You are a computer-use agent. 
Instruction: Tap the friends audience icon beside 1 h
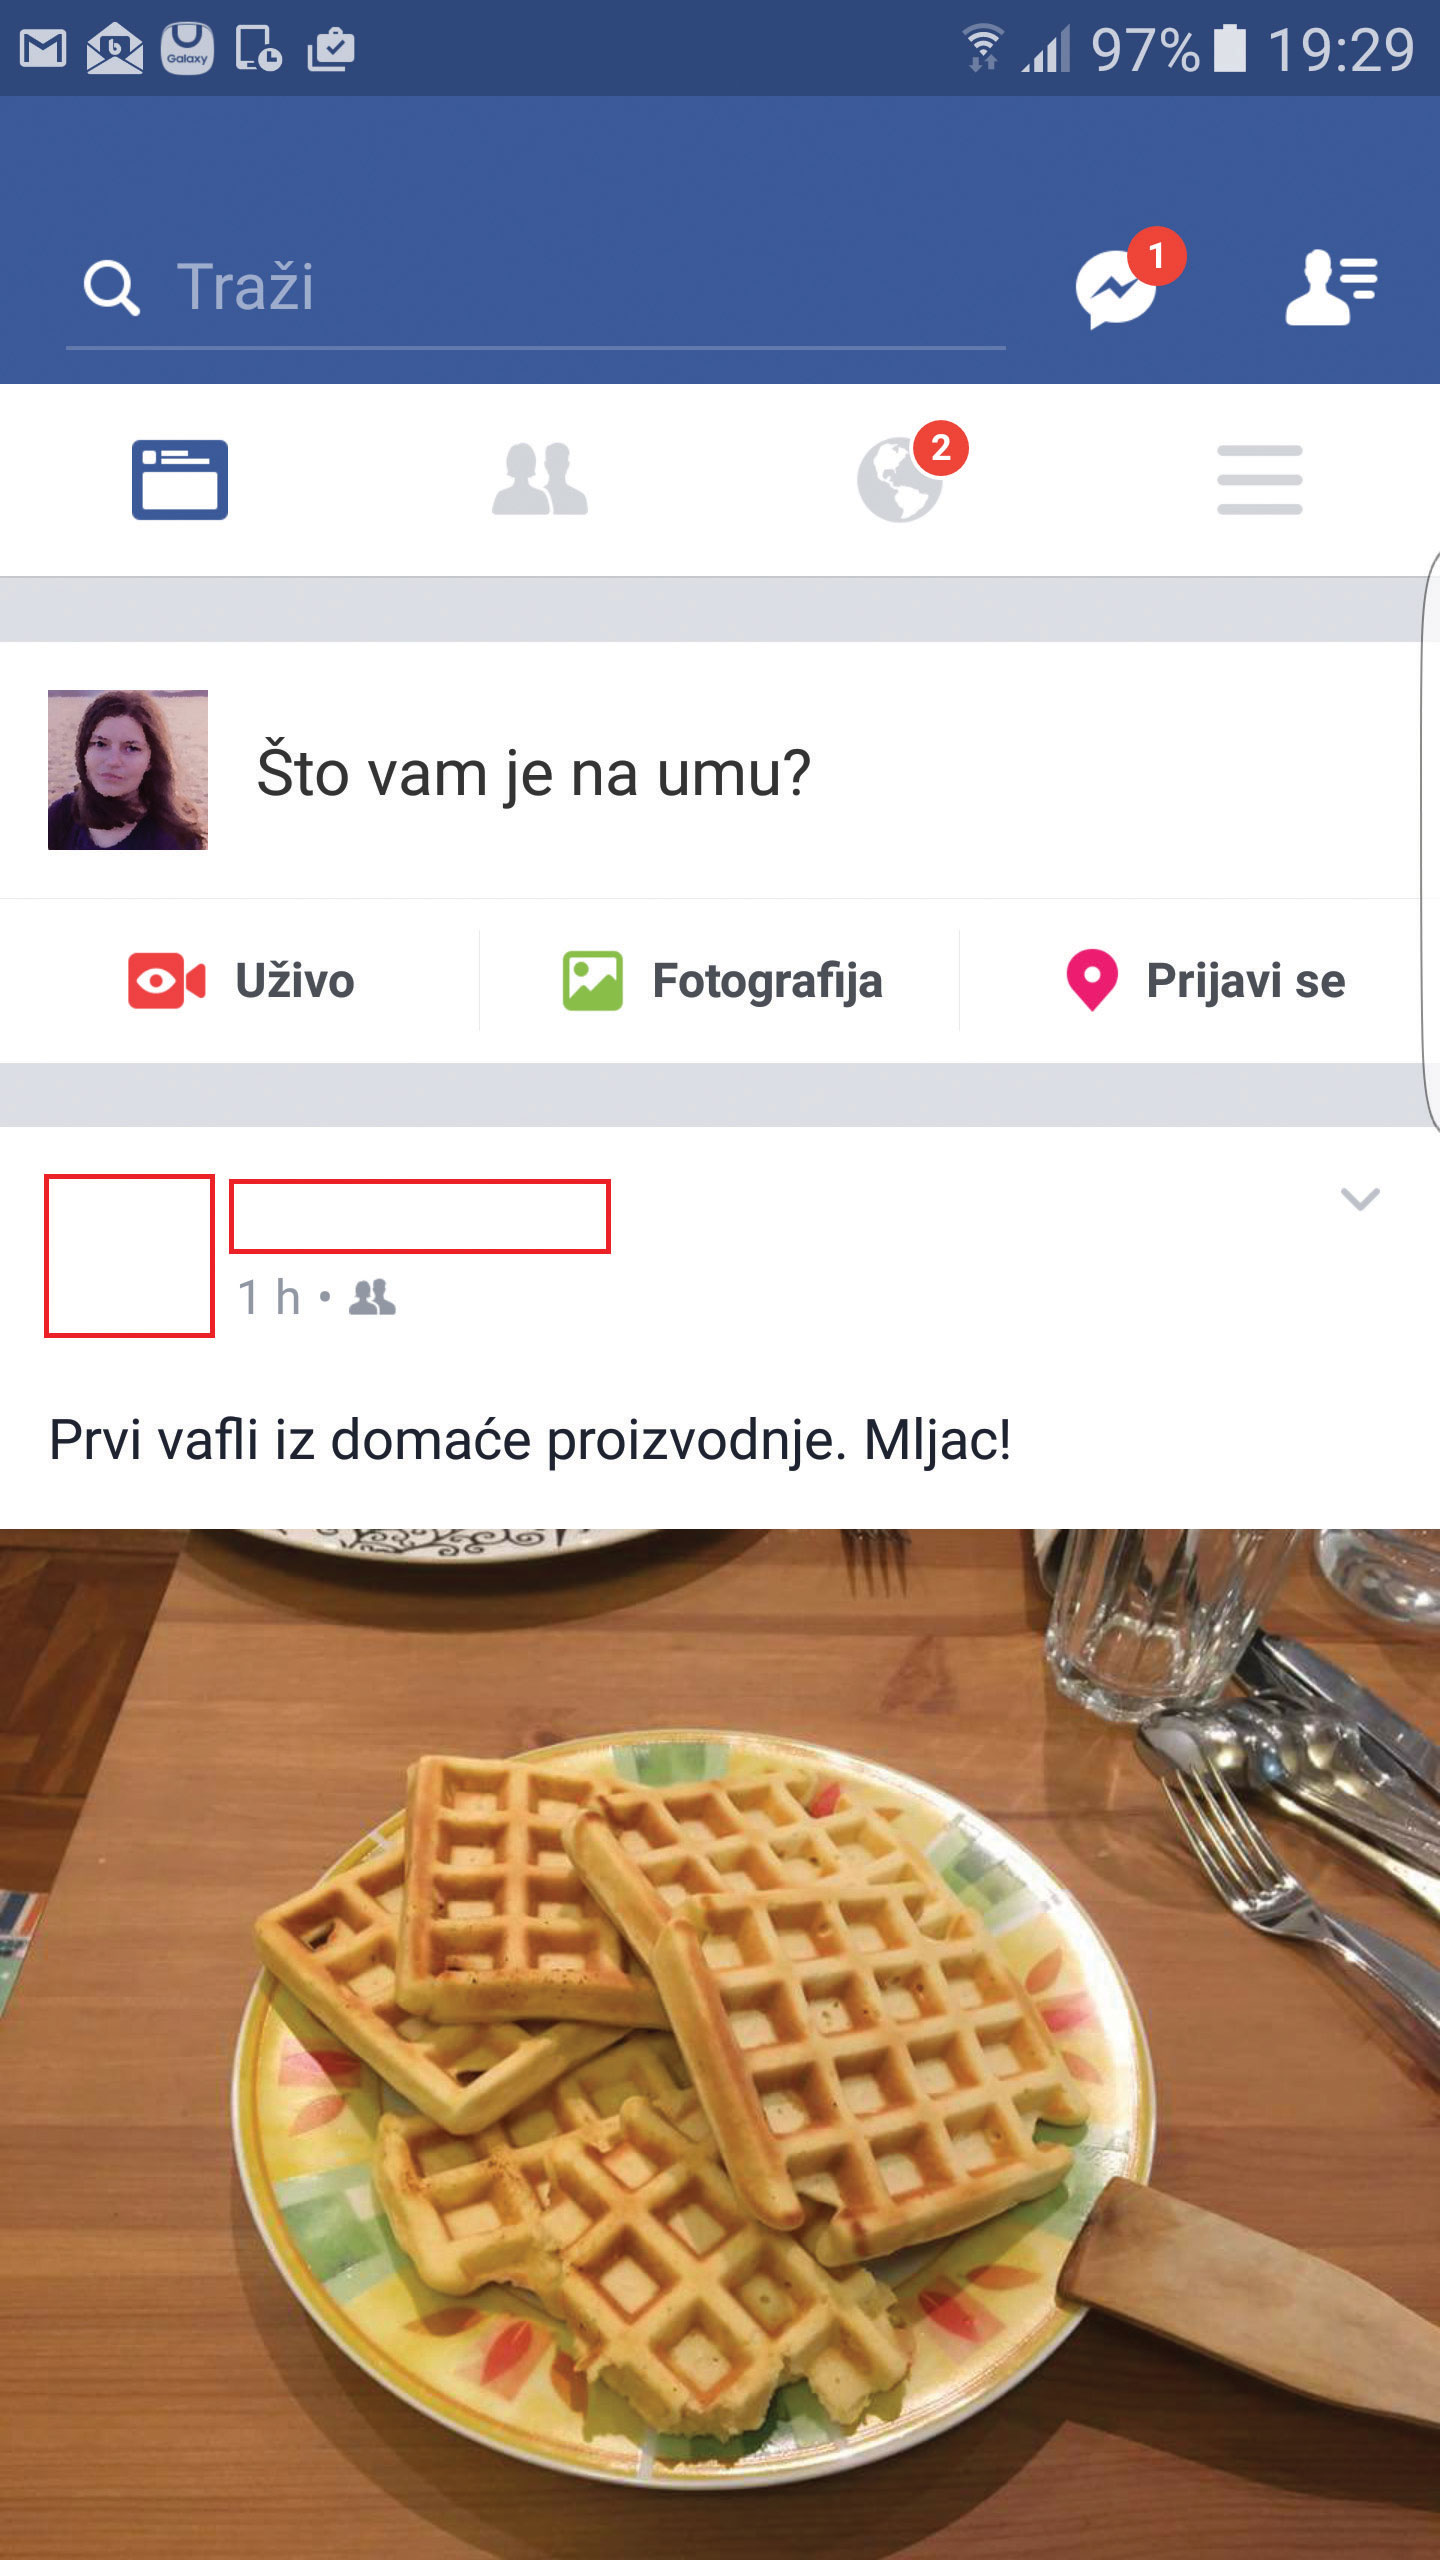pyautogui.click(x=372, y=1297)
